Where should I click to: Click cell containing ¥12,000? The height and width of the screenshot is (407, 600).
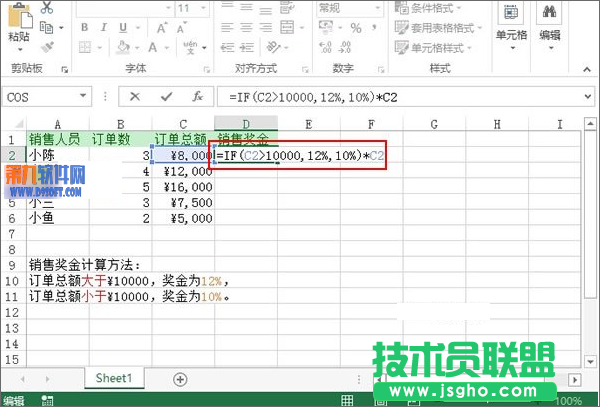click(x=183, y=171)
